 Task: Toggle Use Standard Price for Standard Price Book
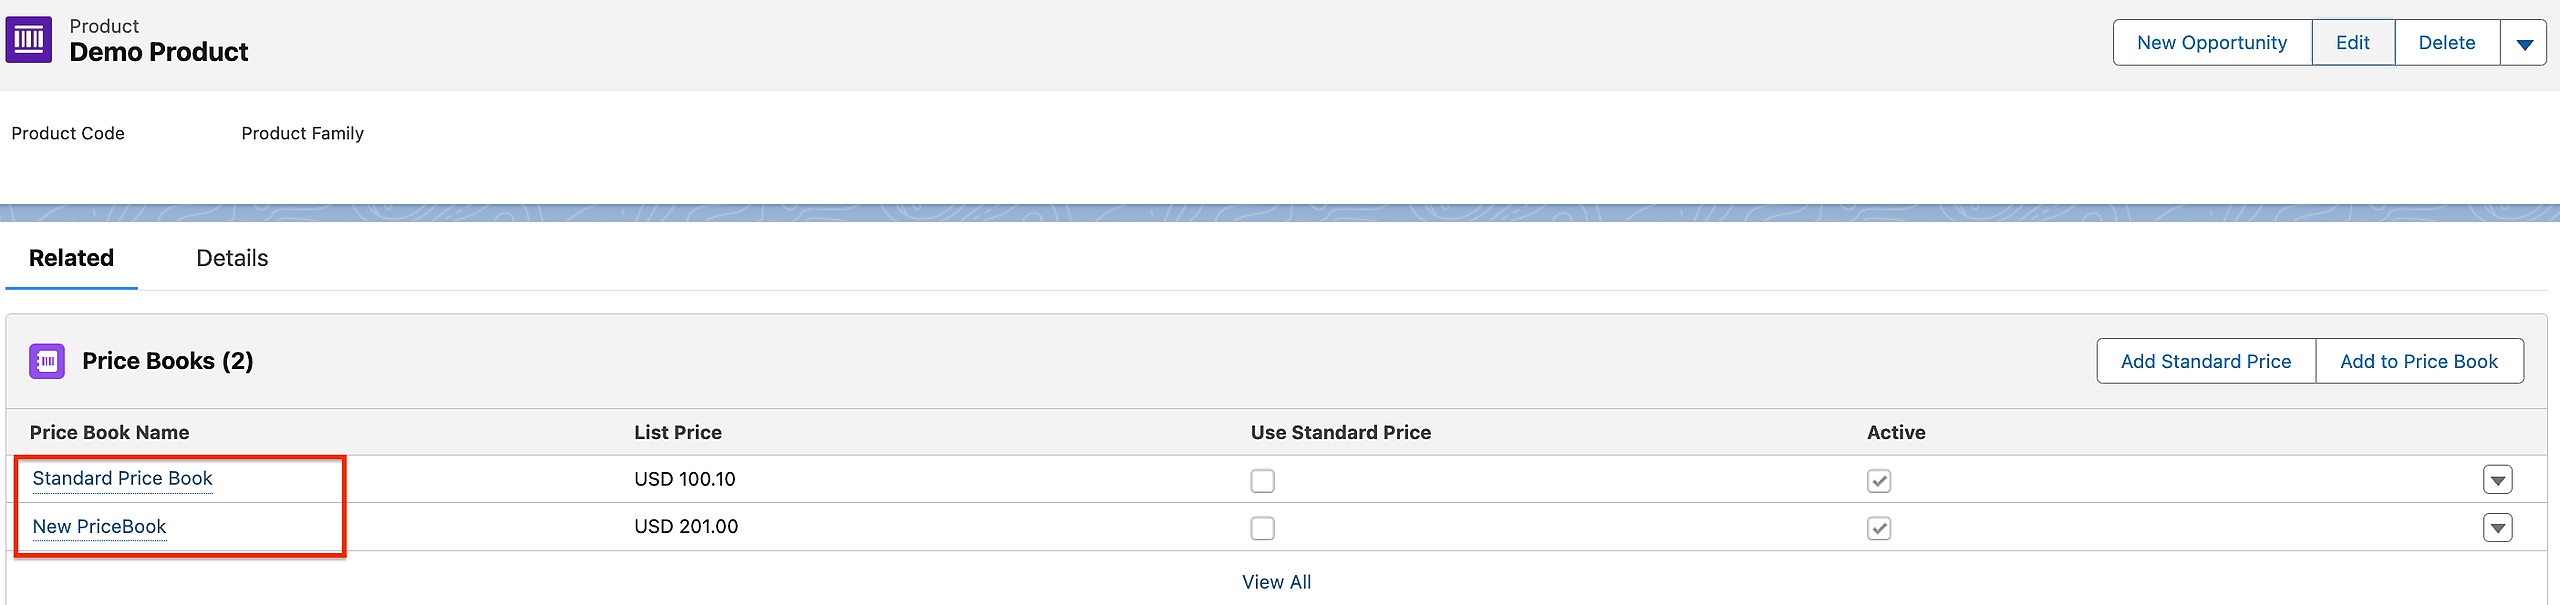coord(1262,481)
